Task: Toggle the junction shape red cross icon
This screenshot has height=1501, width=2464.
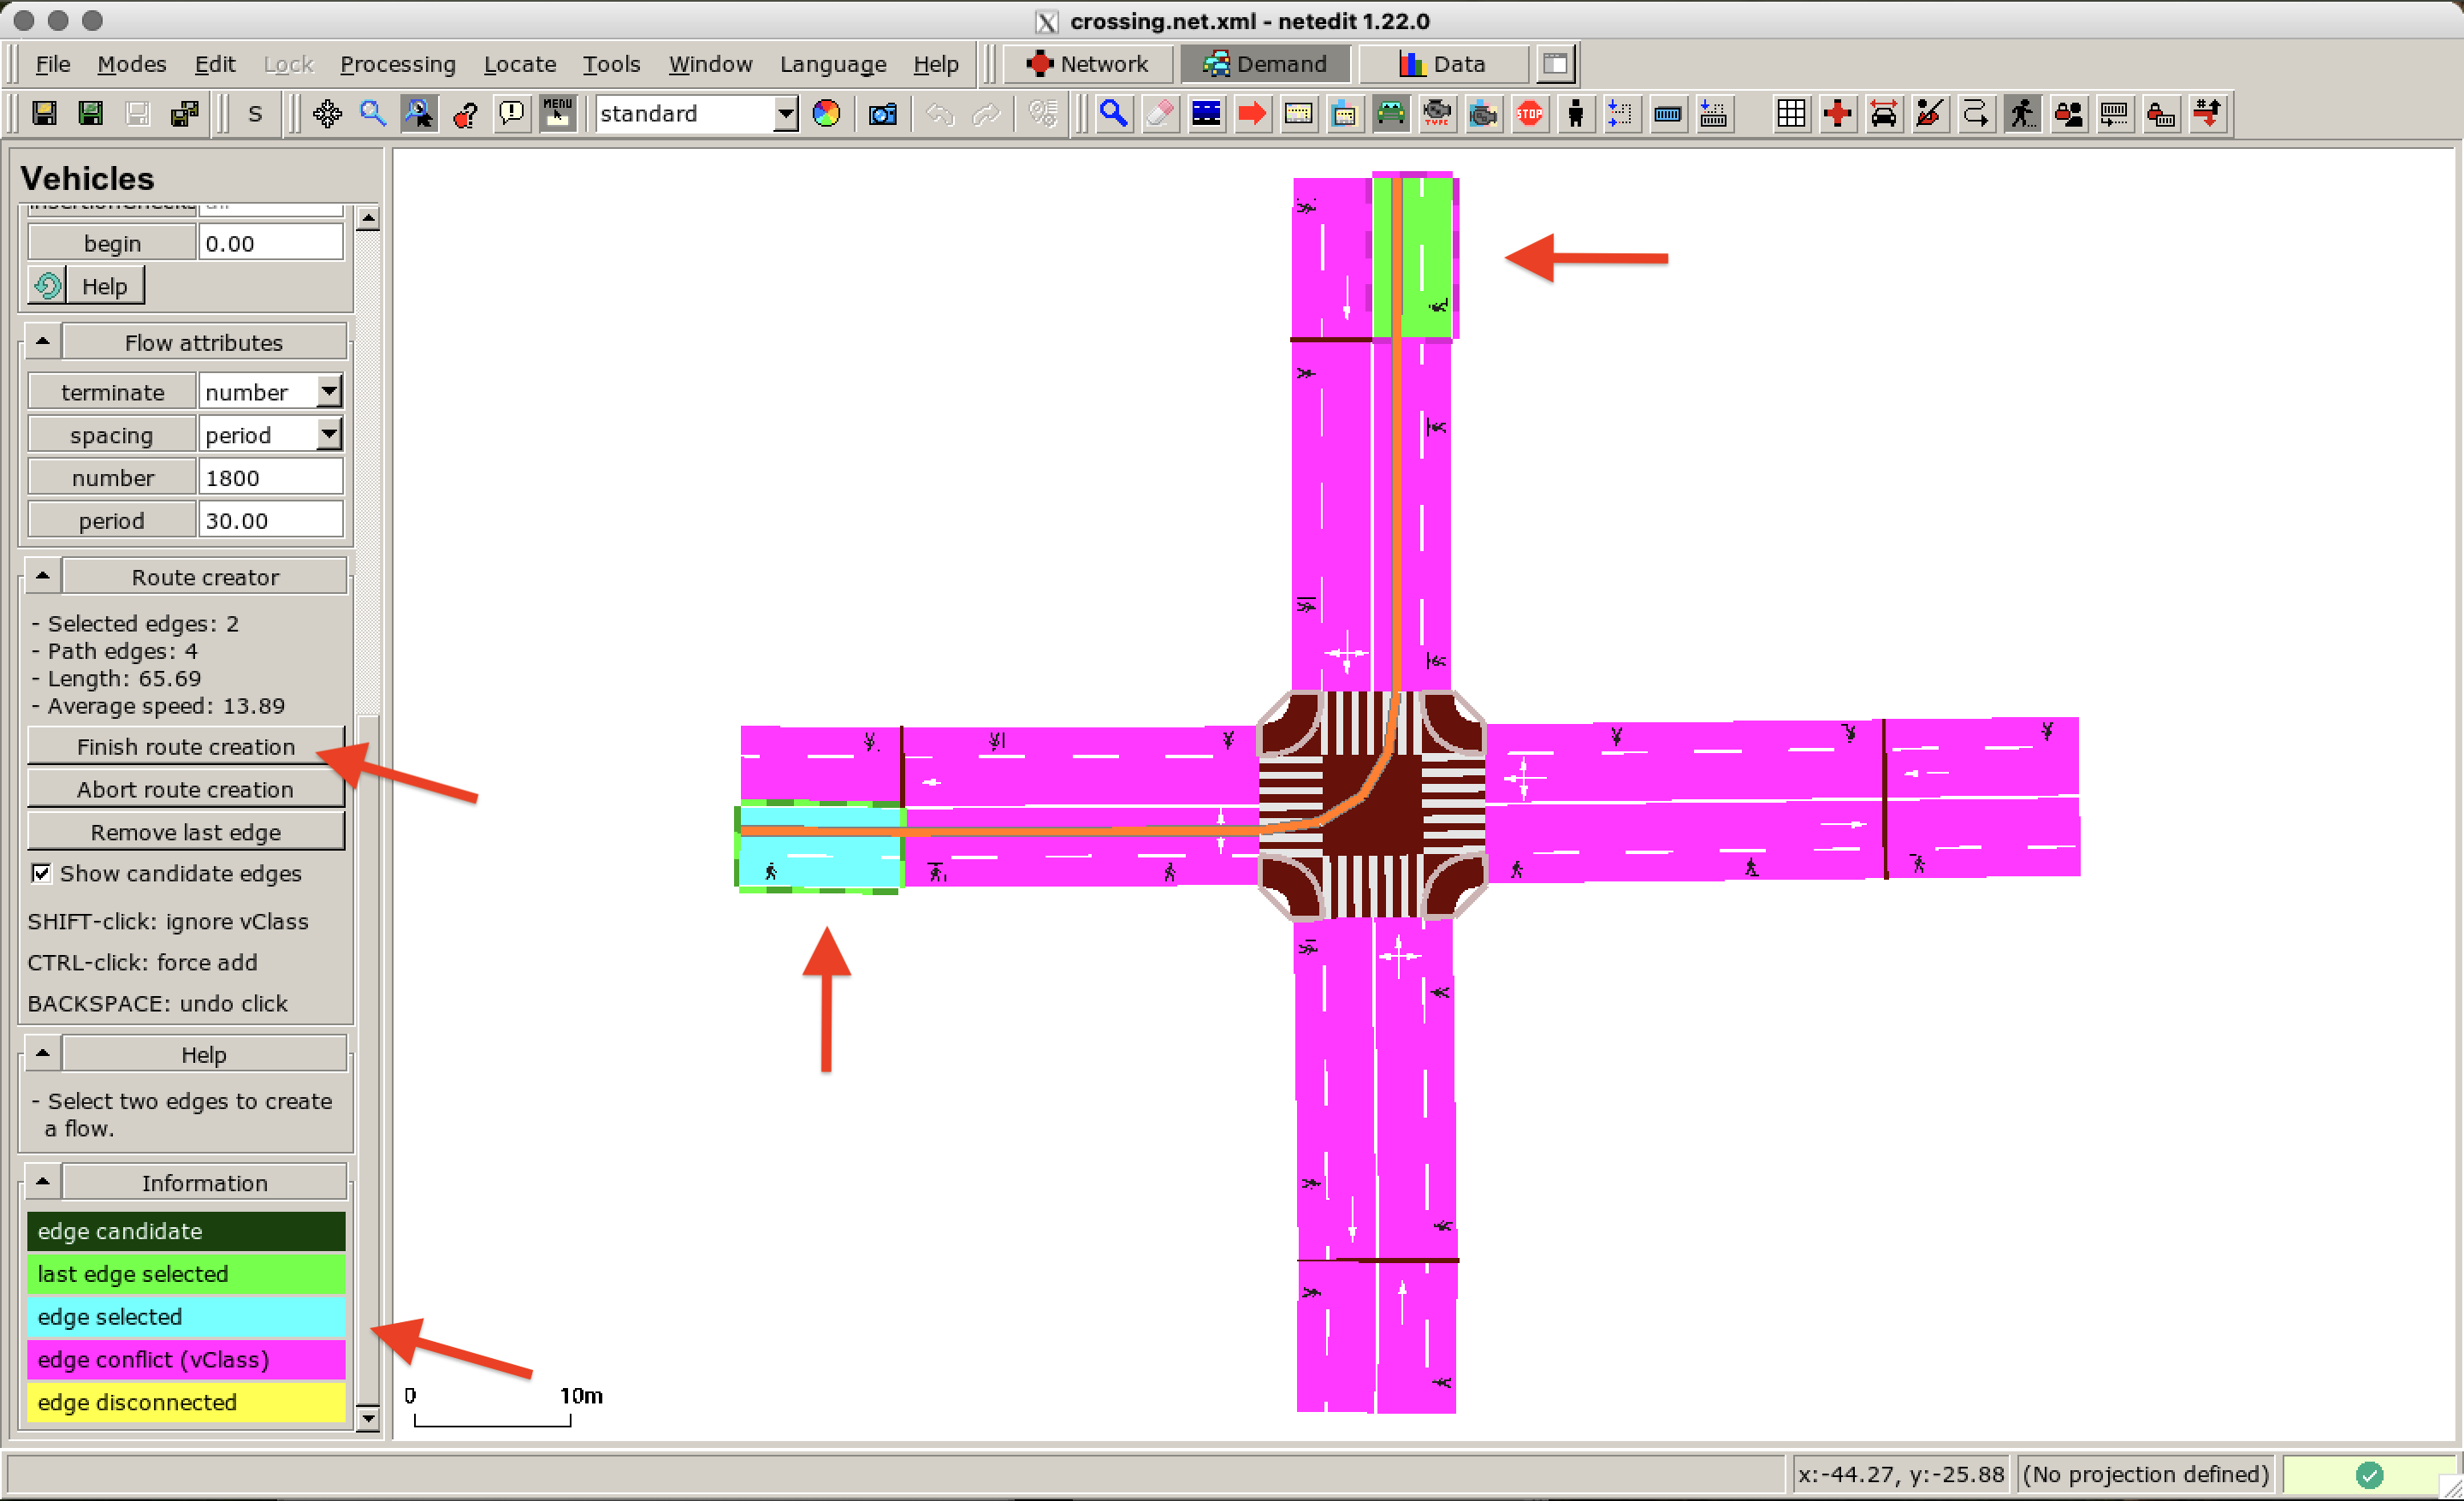Action: coord(1837,114)
